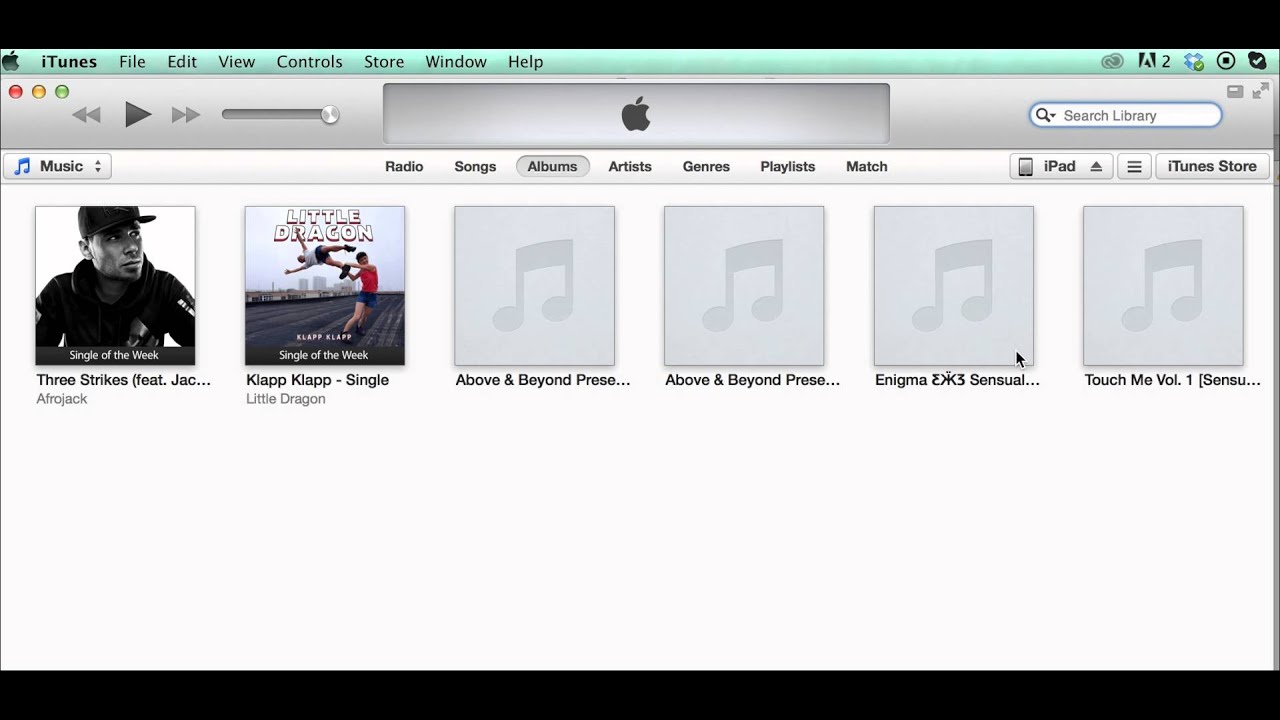Switch to the Songs view
Image resolution: width=1280 pixels, height=720 pixels.
[475, 167]
